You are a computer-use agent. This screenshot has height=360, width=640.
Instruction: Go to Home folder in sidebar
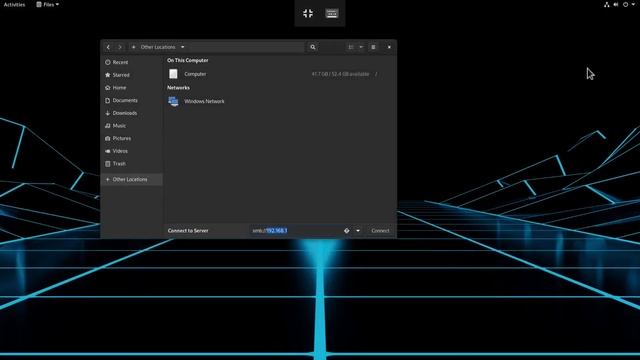131,88
